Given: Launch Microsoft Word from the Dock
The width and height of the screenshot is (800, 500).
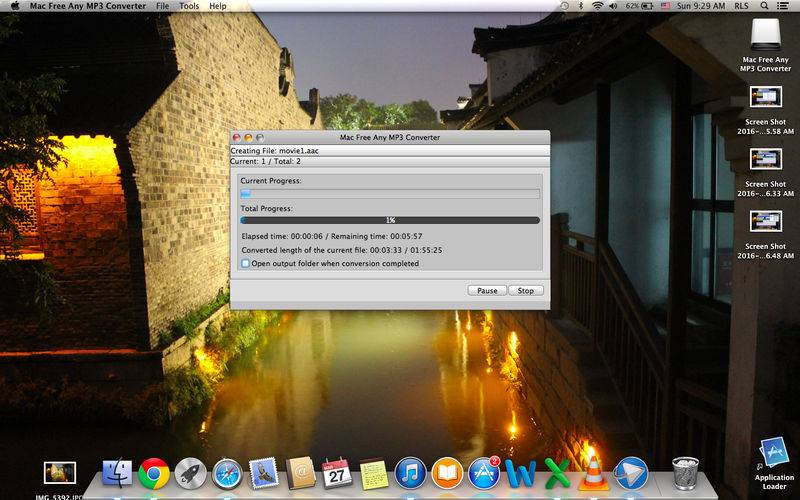Looking at the screenshot, I should coord(521,473).
